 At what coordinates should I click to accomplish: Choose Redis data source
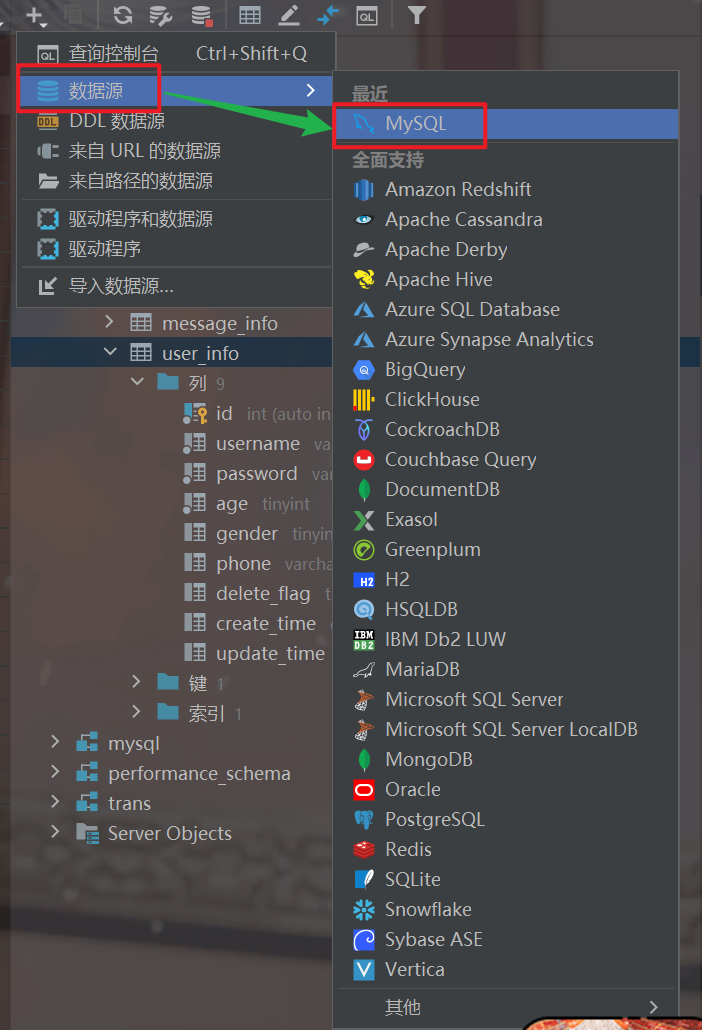tap(506, 850)
